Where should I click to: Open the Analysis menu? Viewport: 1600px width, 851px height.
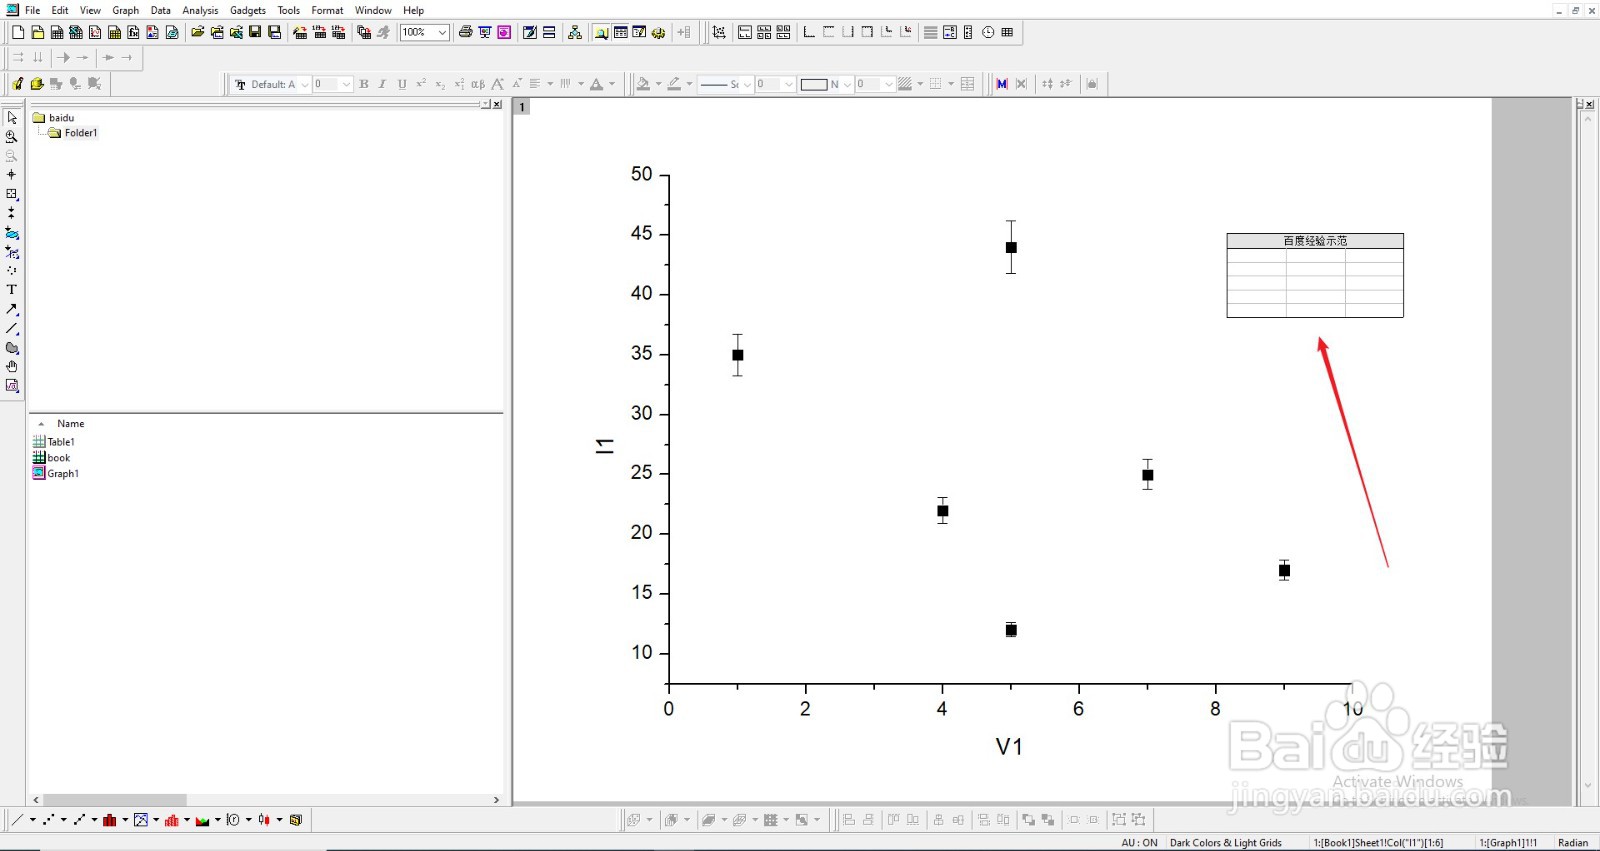point(200,10)
